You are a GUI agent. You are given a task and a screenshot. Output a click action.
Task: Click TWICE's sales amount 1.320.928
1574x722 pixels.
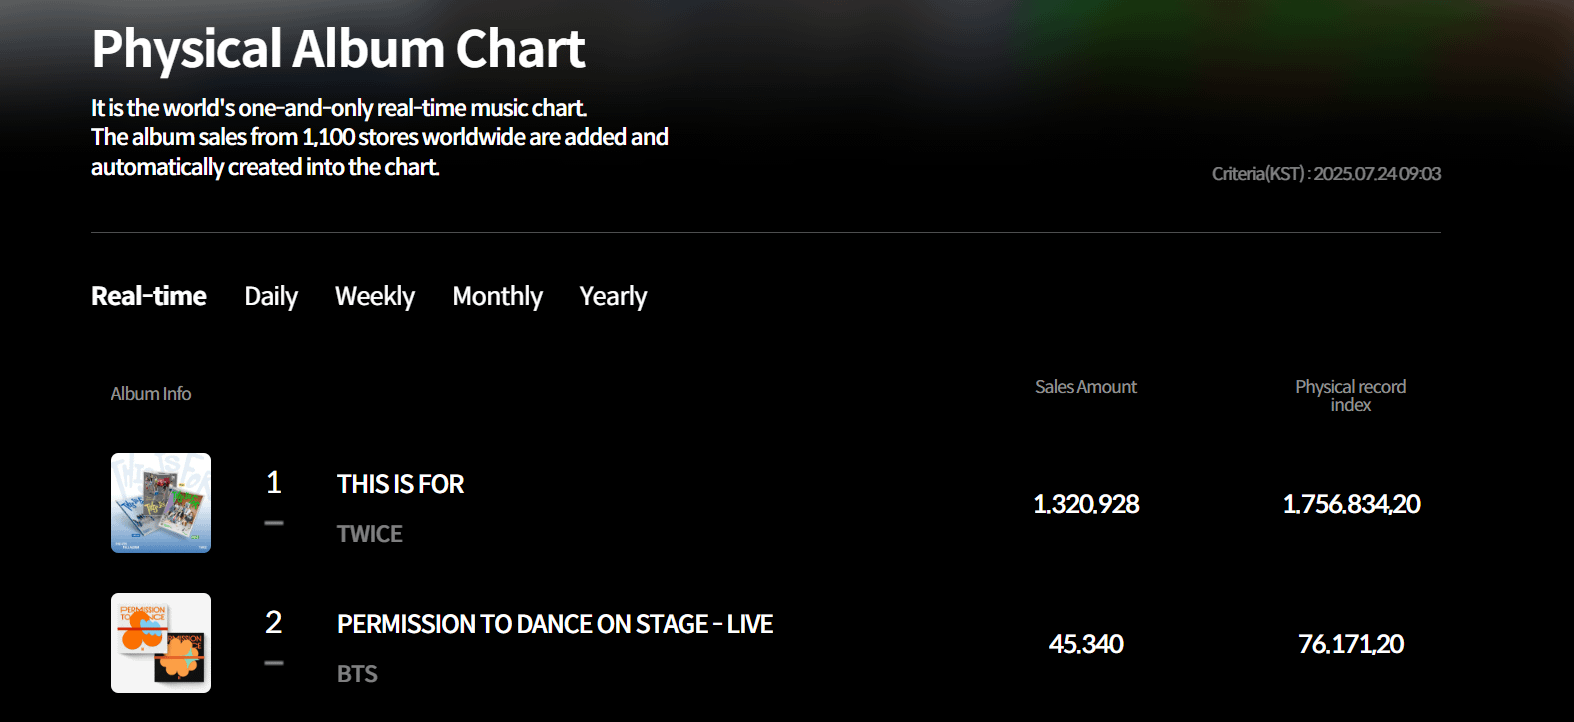pyautogui.click(x=1086, y=504)
